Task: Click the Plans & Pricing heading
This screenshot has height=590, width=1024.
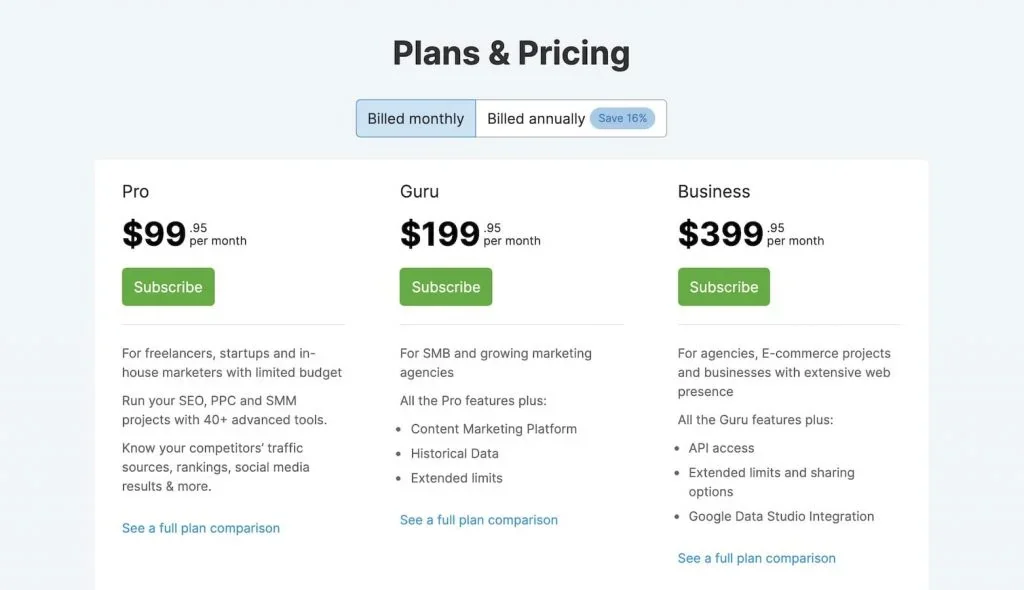Action: coord(511,53)
